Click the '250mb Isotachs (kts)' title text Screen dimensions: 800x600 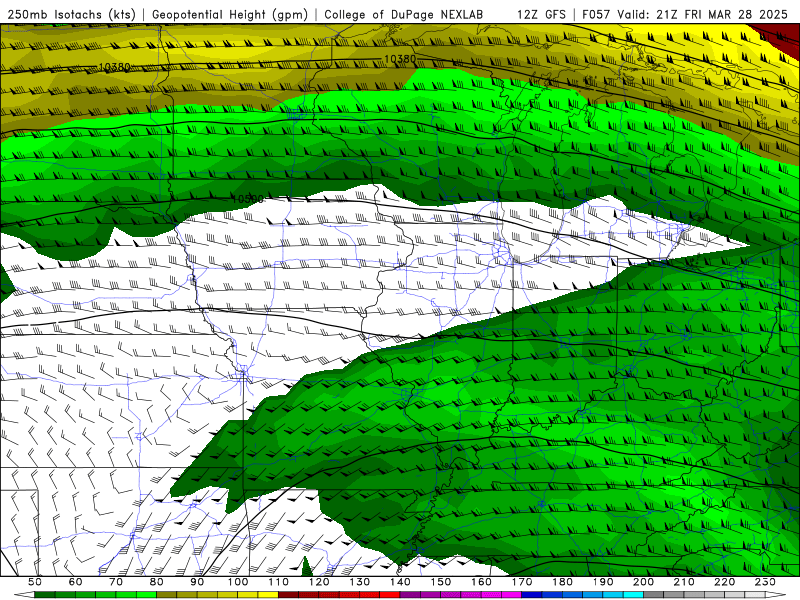71,14
